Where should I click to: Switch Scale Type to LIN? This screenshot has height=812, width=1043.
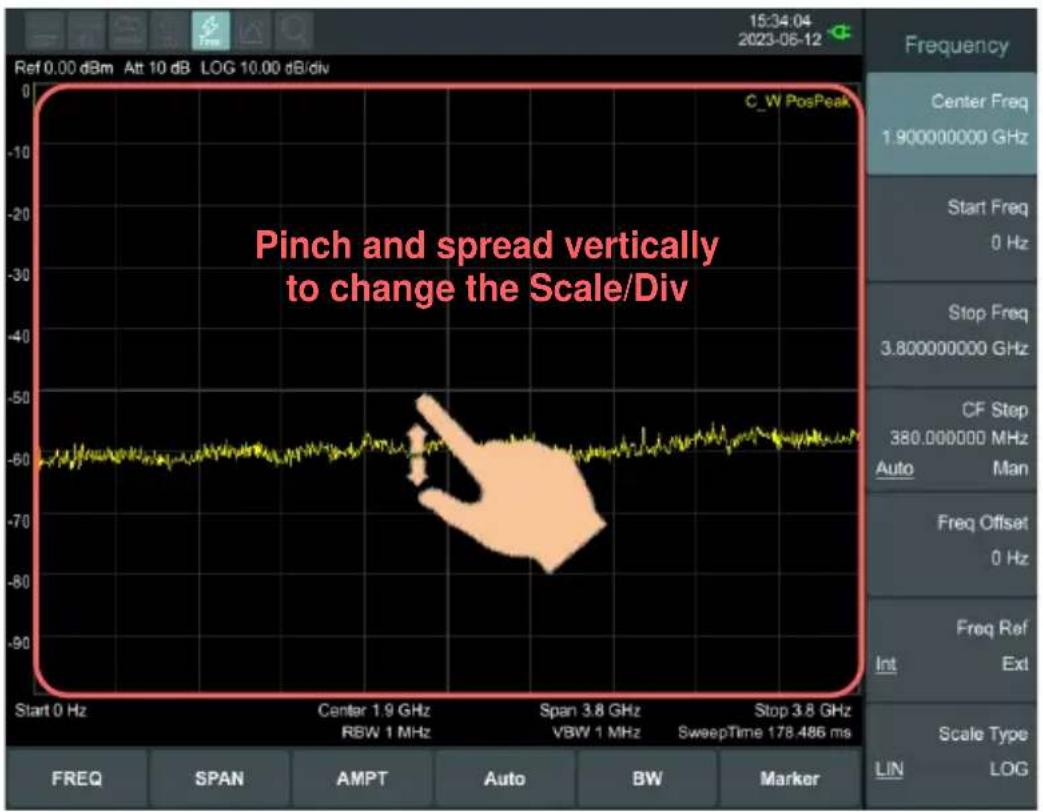[x=889, y=769]
